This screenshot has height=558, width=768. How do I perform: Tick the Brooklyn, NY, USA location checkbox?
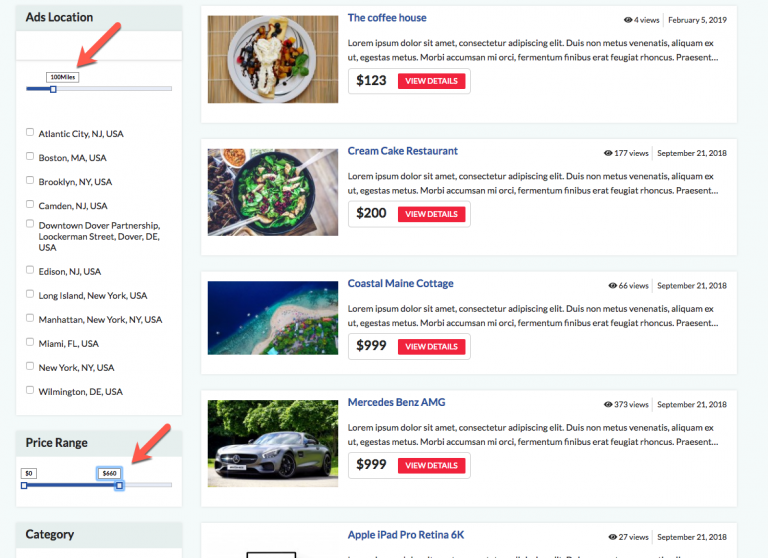(x=30, y=180)
